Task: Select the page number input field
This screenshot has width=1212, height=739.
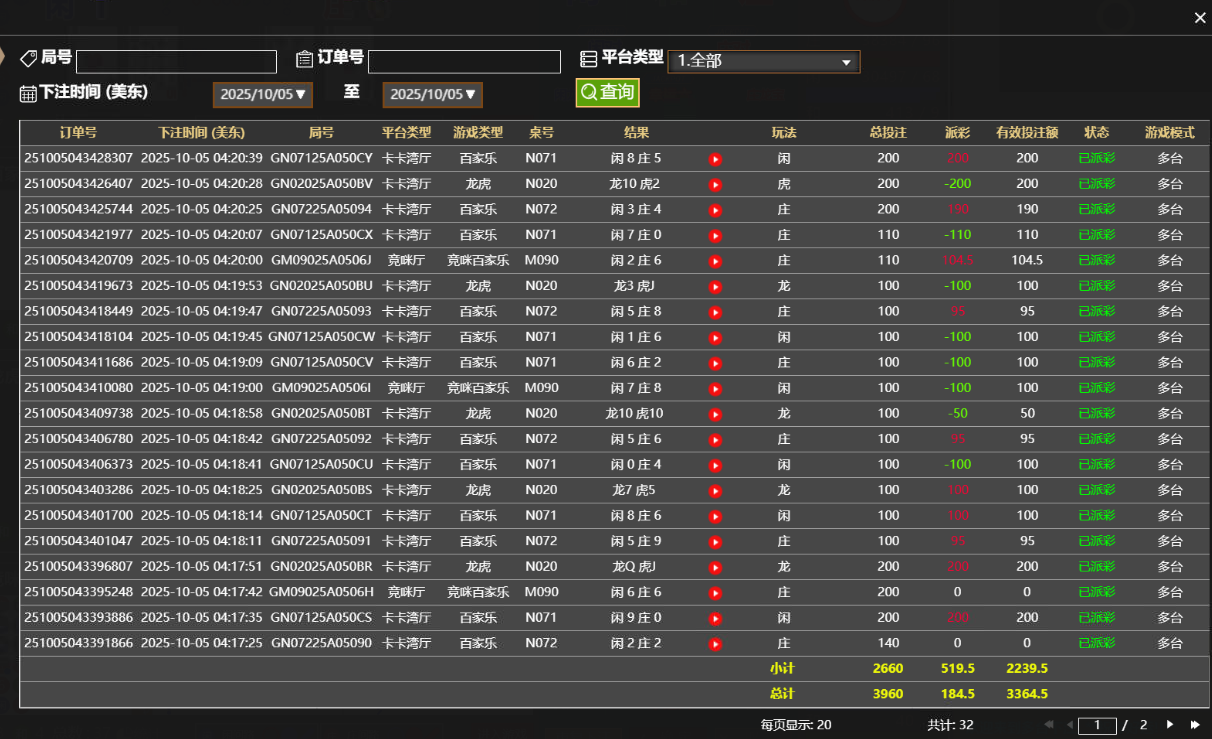Action: (x=1097, y=724)
